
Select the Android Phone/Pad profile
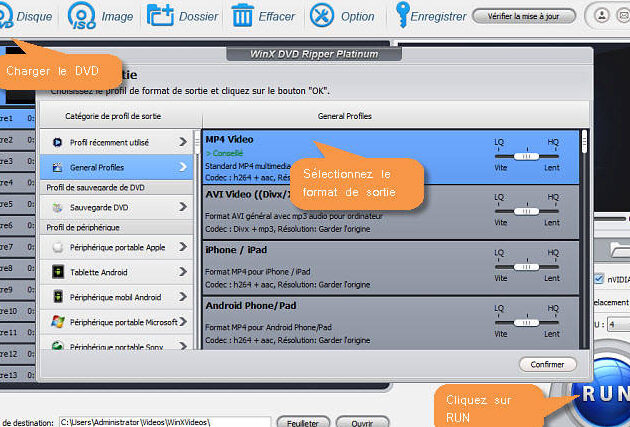tap(391, 323)
